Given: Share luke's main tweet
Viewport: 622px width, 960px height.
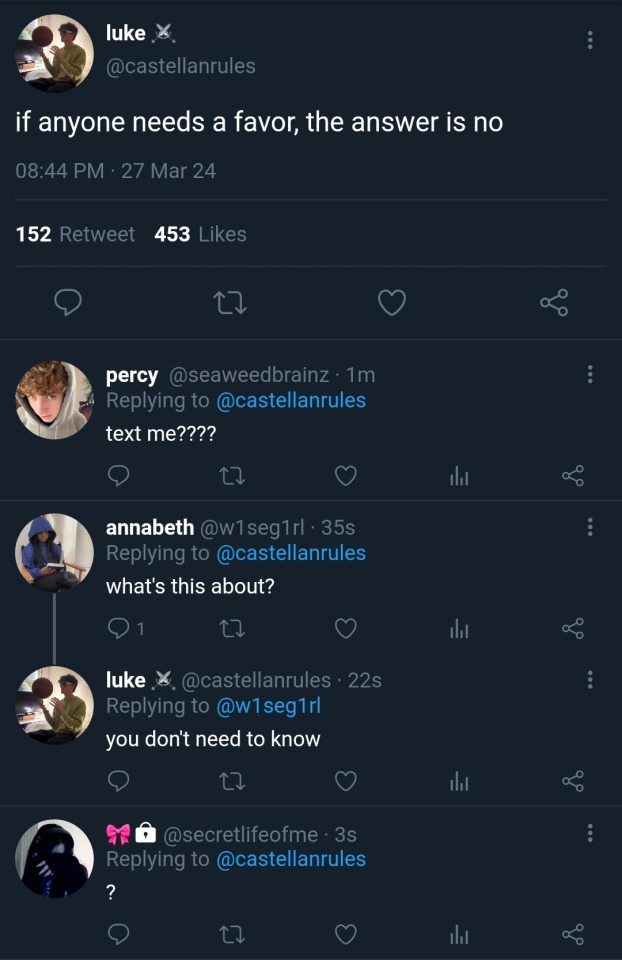Looking at the screenshot, I should (x=554, y=302).
